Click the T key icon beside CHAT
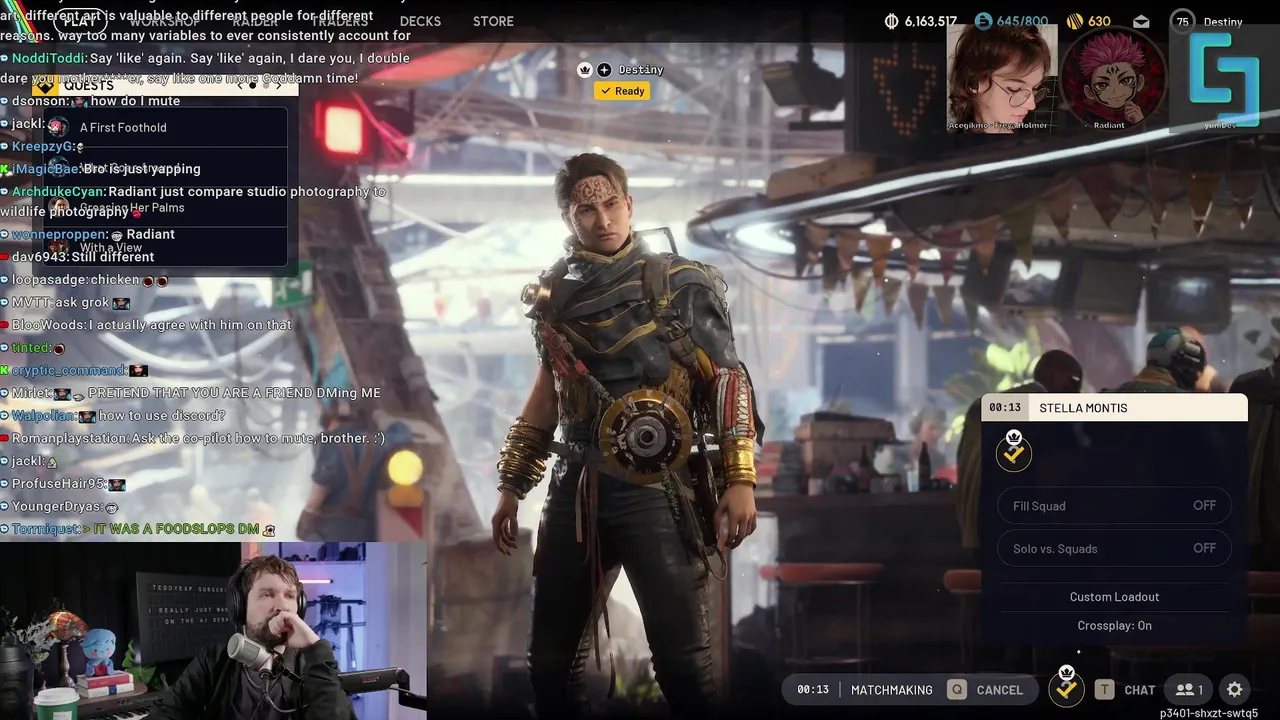Screen dimensions: 1280x720 click(x=1104, y=690)
